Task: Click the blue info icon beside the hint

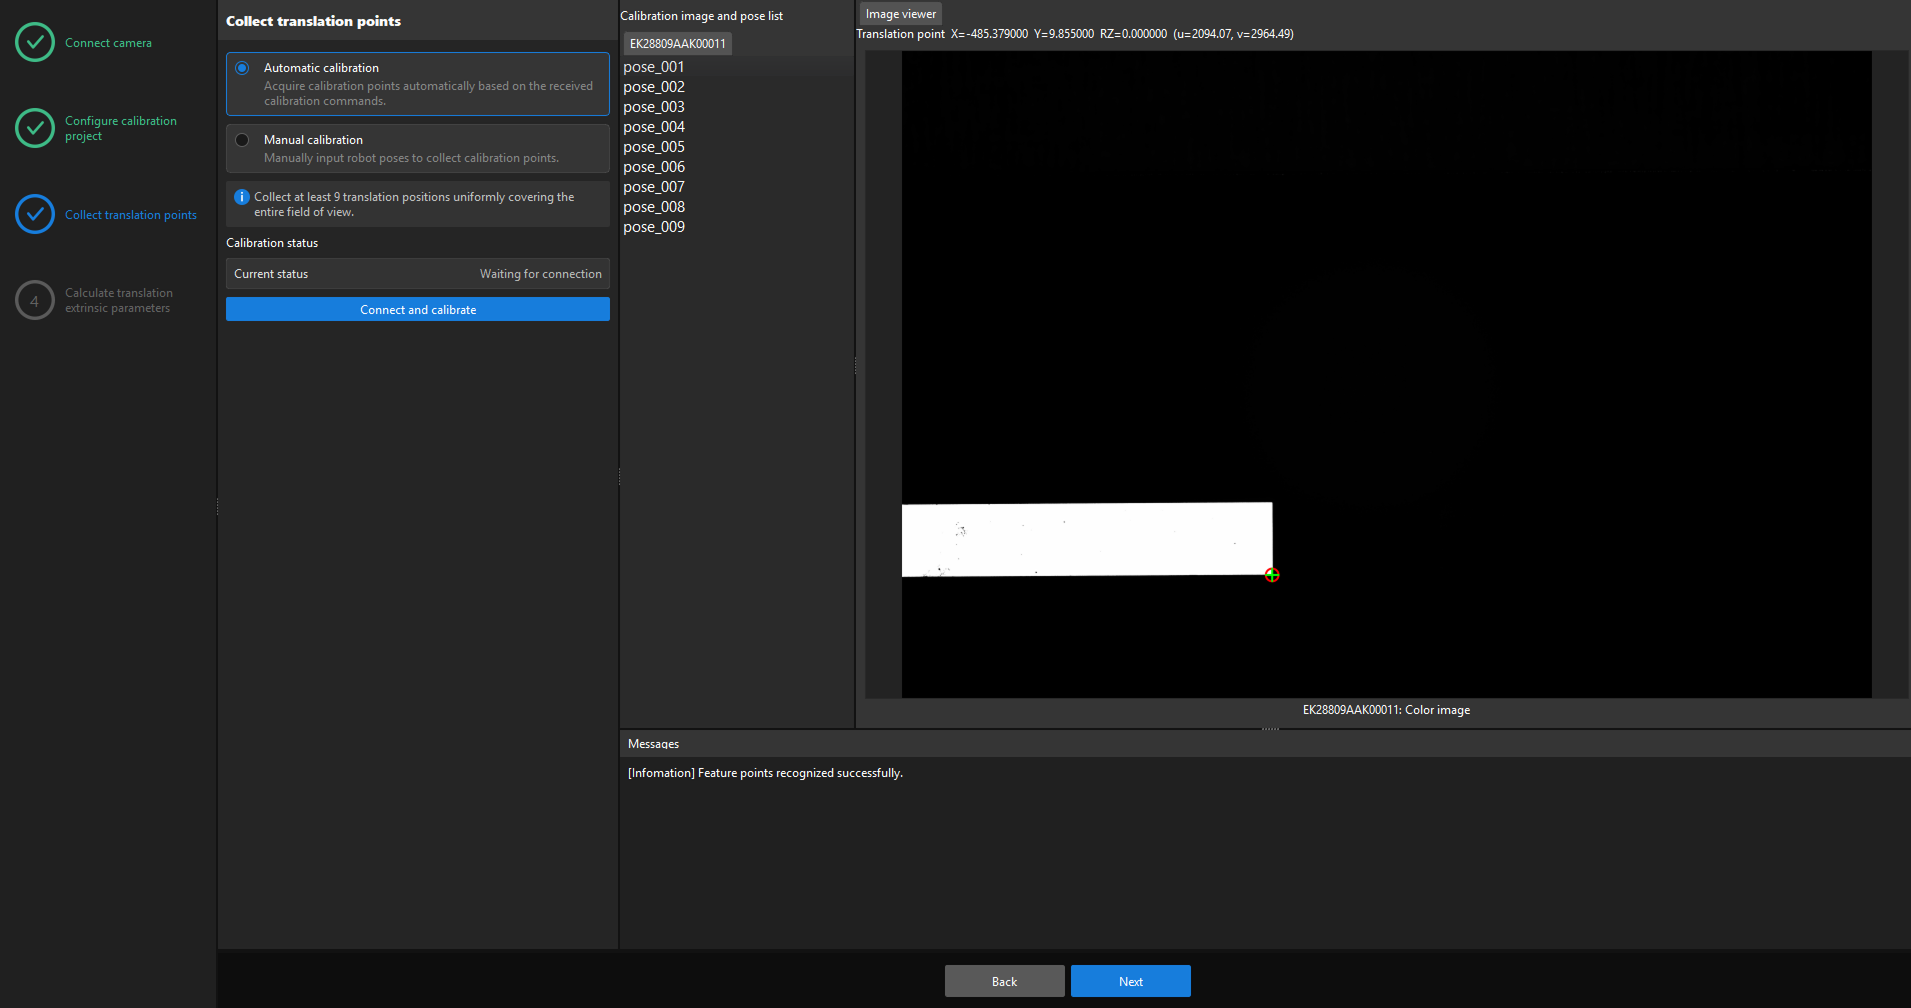Action: 241,197
